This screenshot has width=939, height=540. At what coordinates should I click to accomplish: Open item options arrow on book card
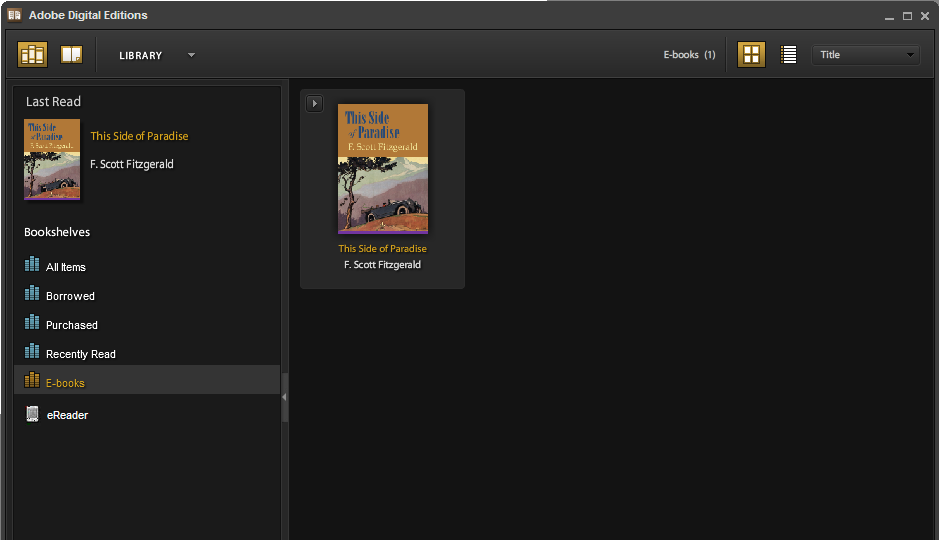(x=314, y=104)
